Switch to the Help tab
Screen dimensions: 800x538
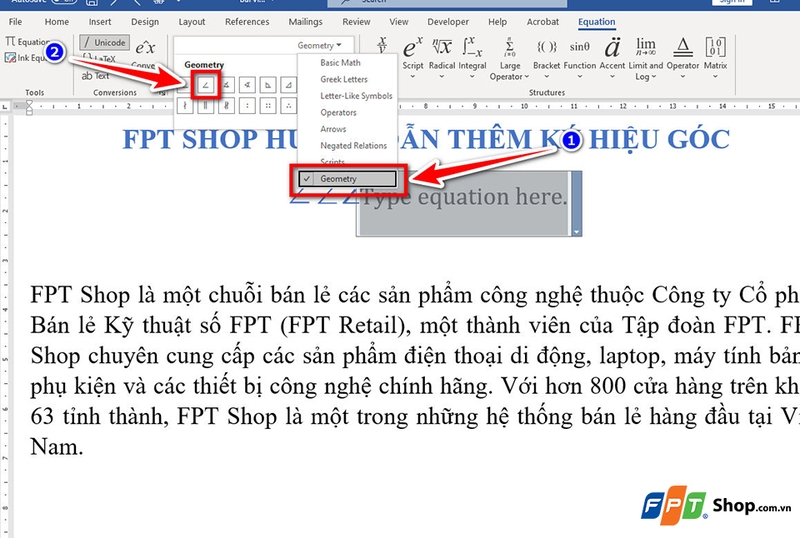[x=497, y=21]
